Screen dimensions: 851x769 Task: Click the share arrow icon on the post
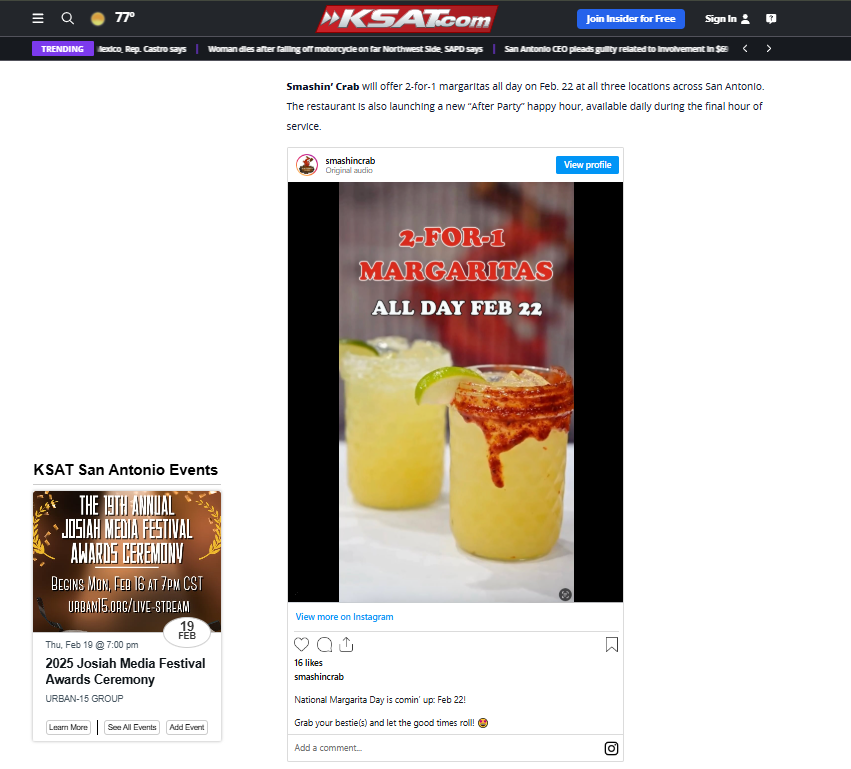tap(346, 645)
